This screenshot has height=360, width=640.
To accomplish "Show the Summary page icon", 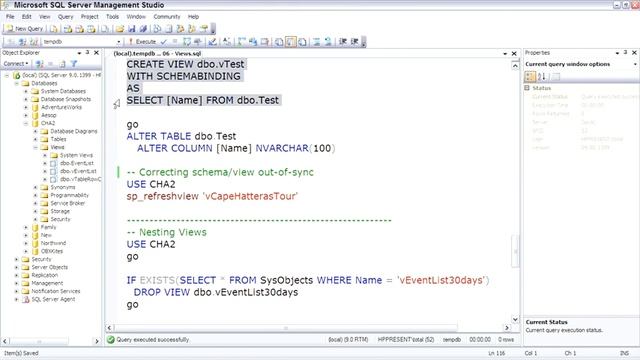I will point(169,29).
